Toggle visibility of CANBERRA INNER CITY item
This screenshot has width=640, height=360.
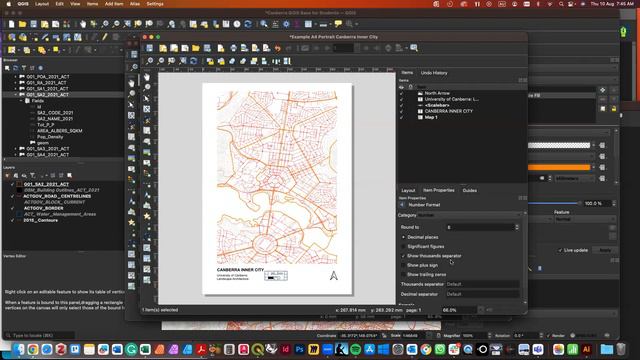[402, 111]
